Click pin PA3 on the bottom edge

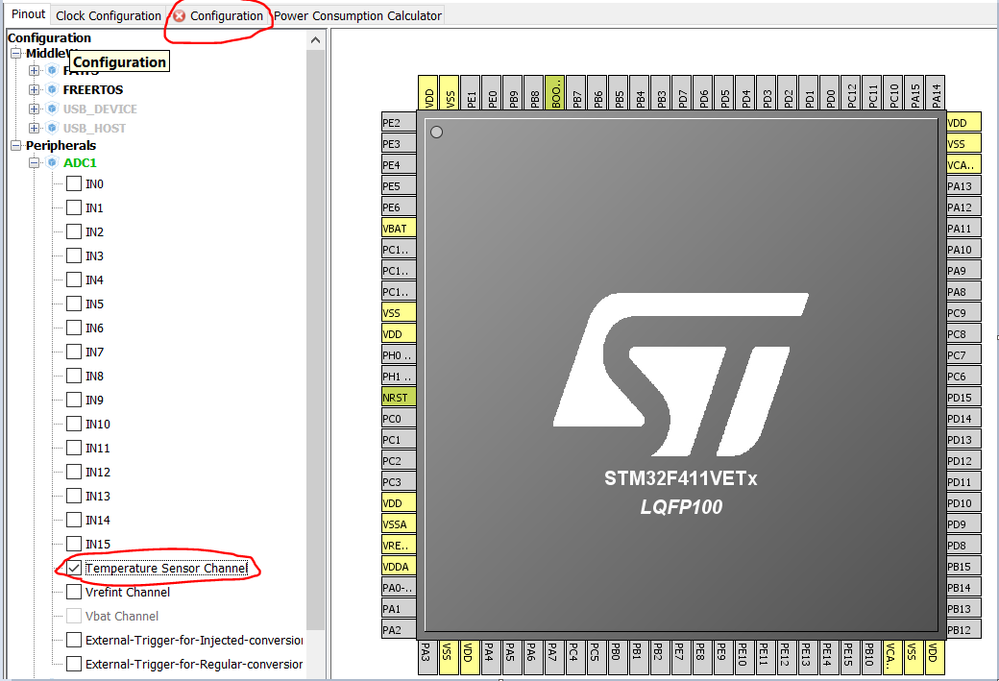click(x=426, y=657)
